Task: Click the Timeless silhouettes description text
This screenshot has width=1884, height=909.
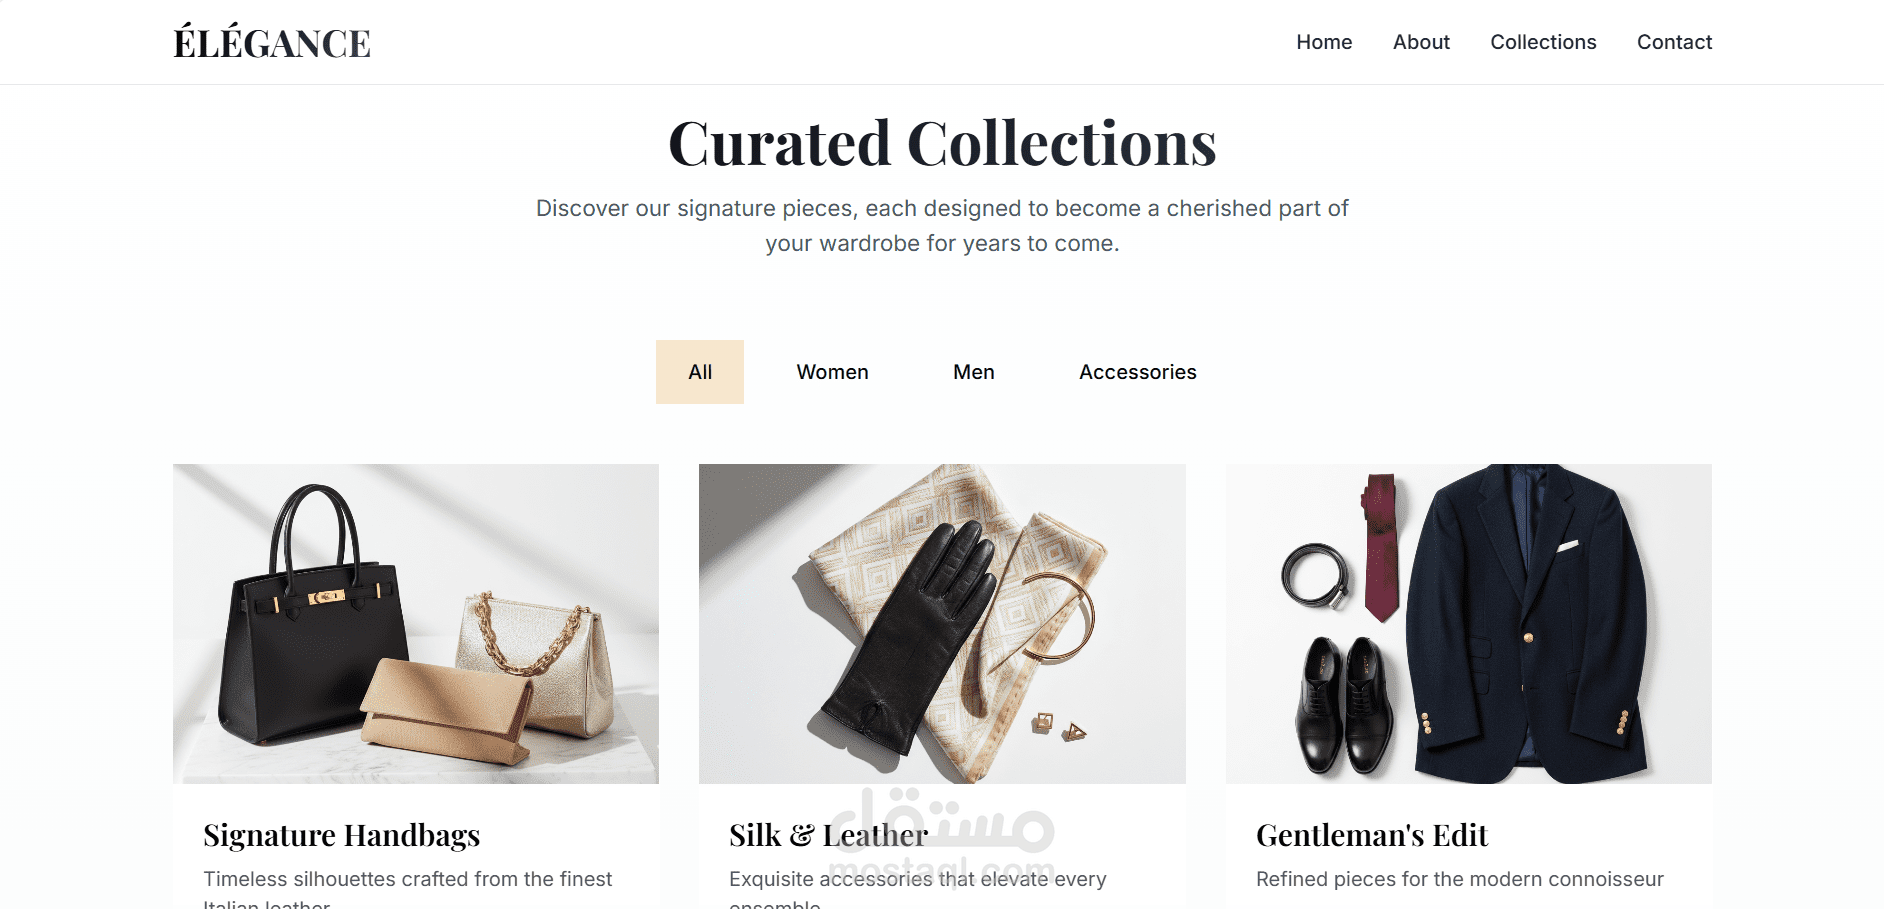Action: (x=408, y=889)
